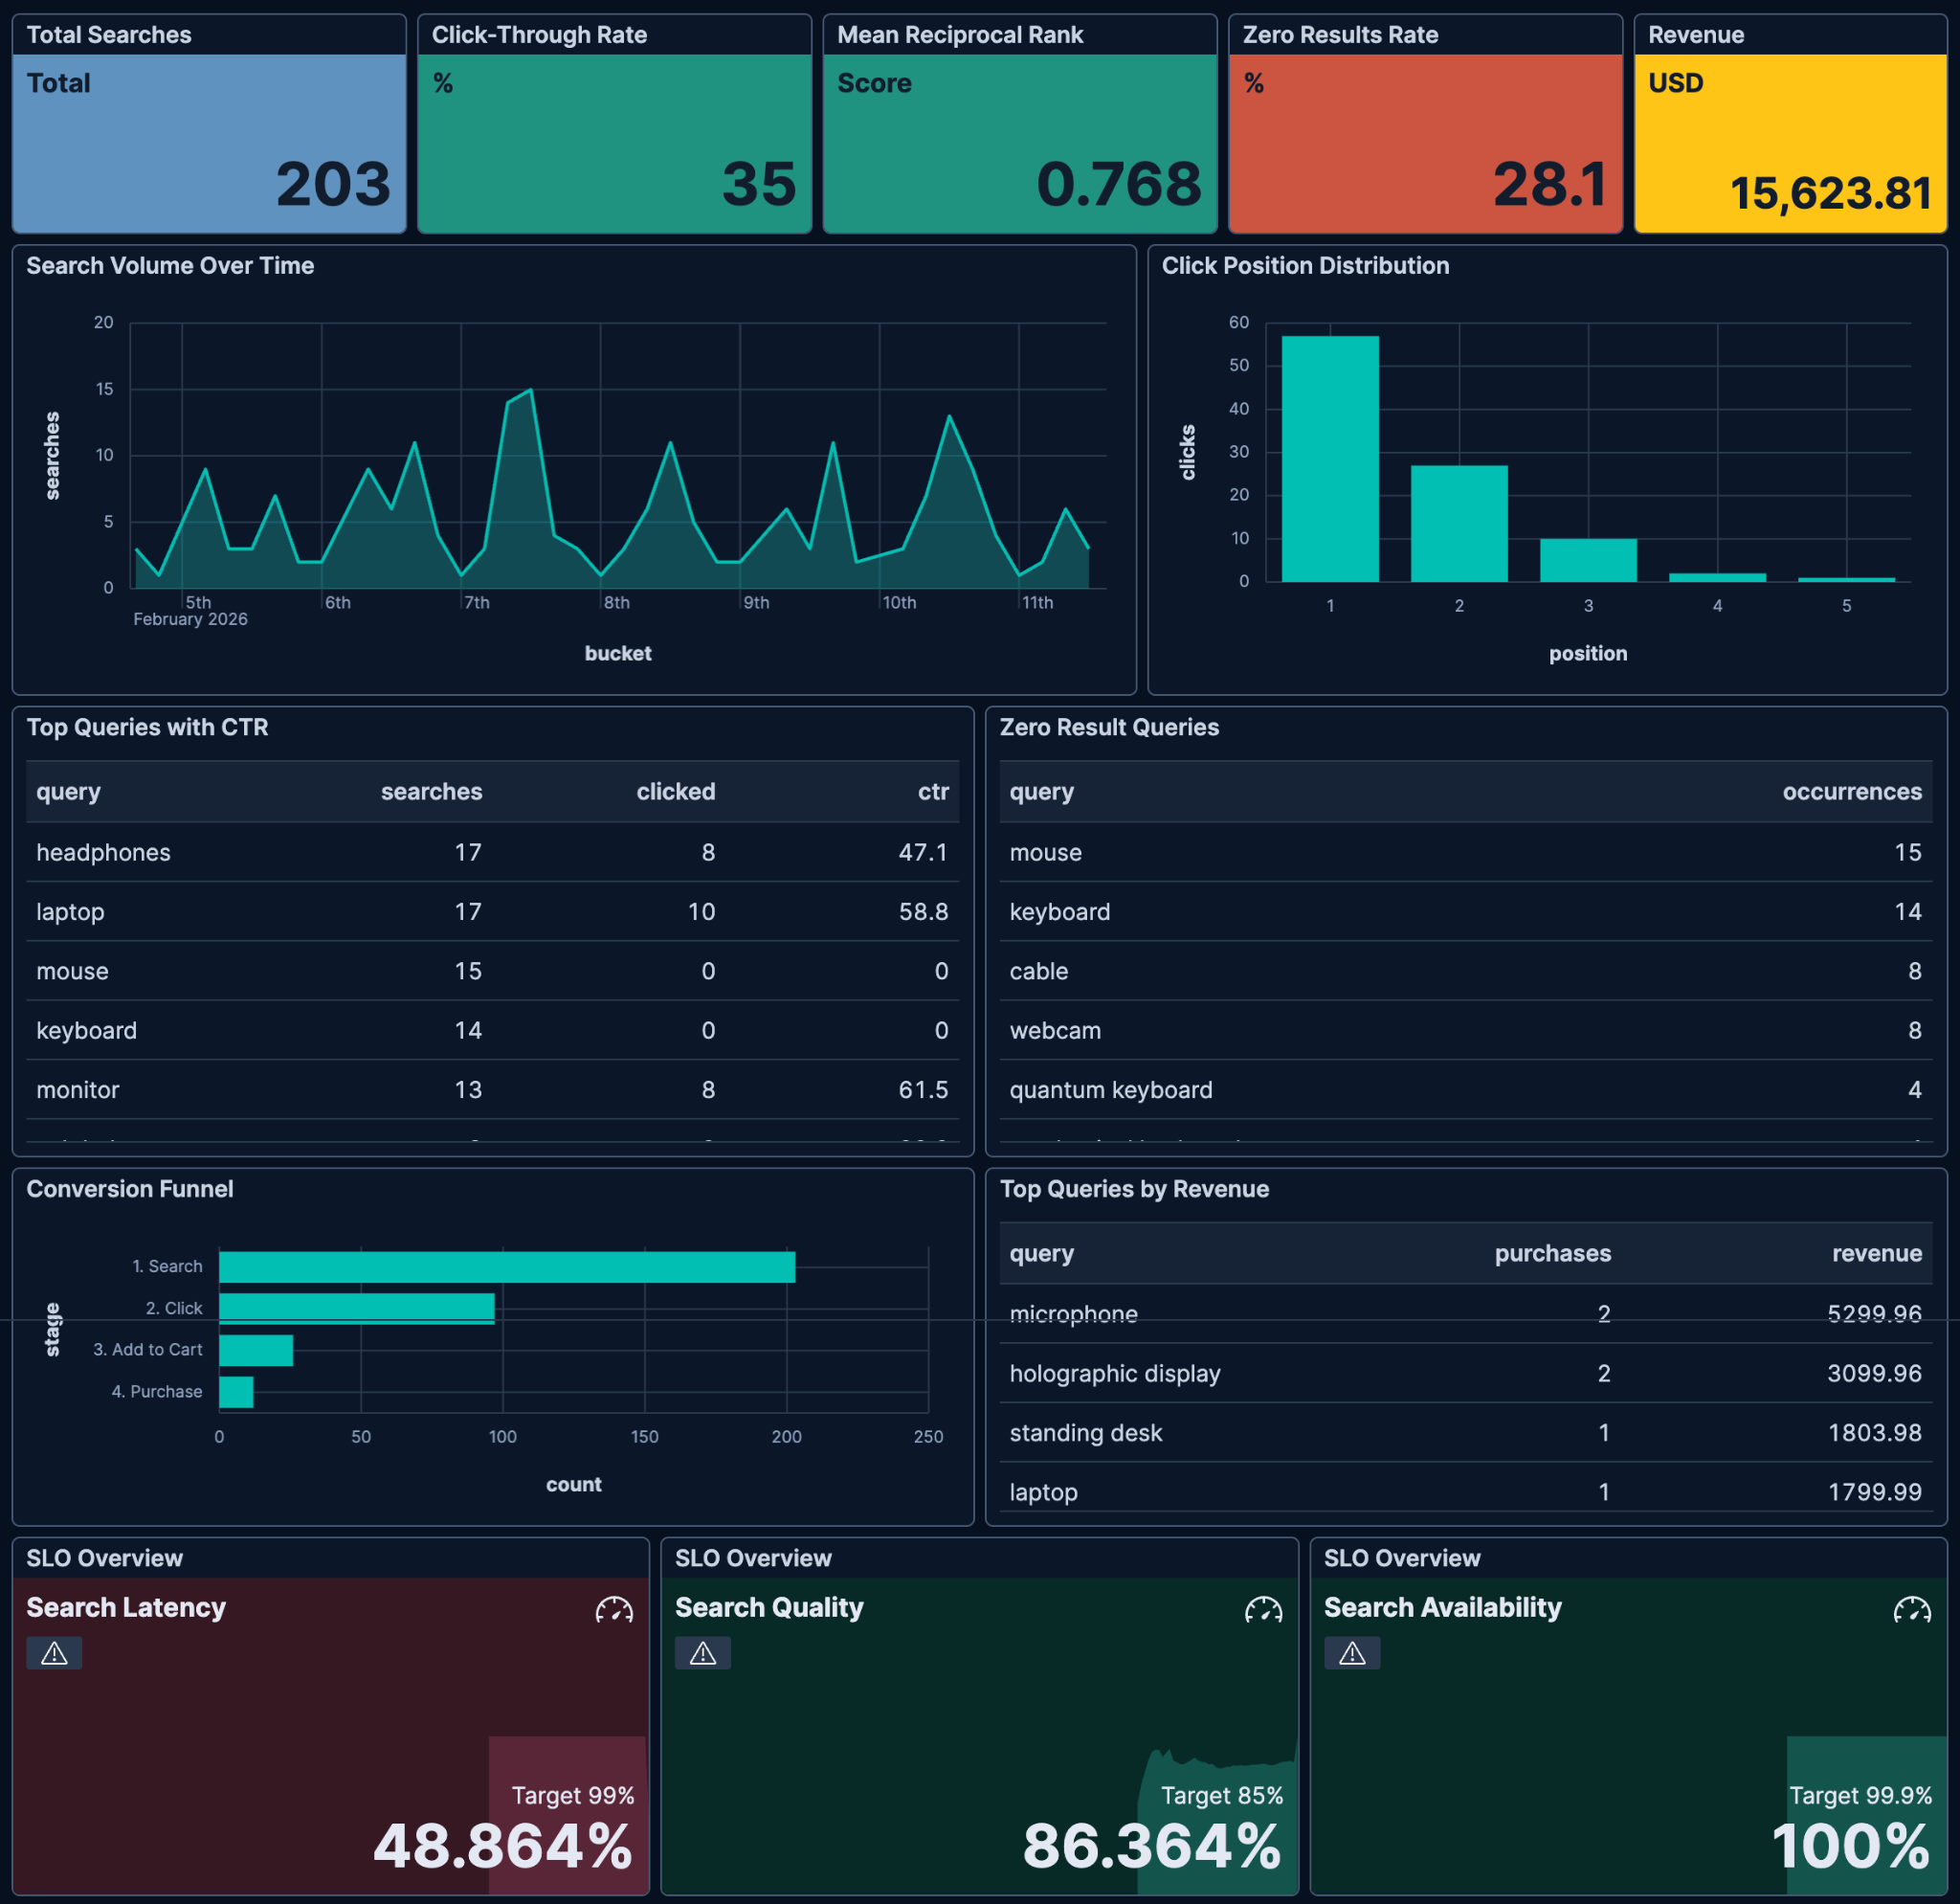Click quantum keyboard zero result query
Screen dimensions: 1960x1904
pos(1111,1089)
